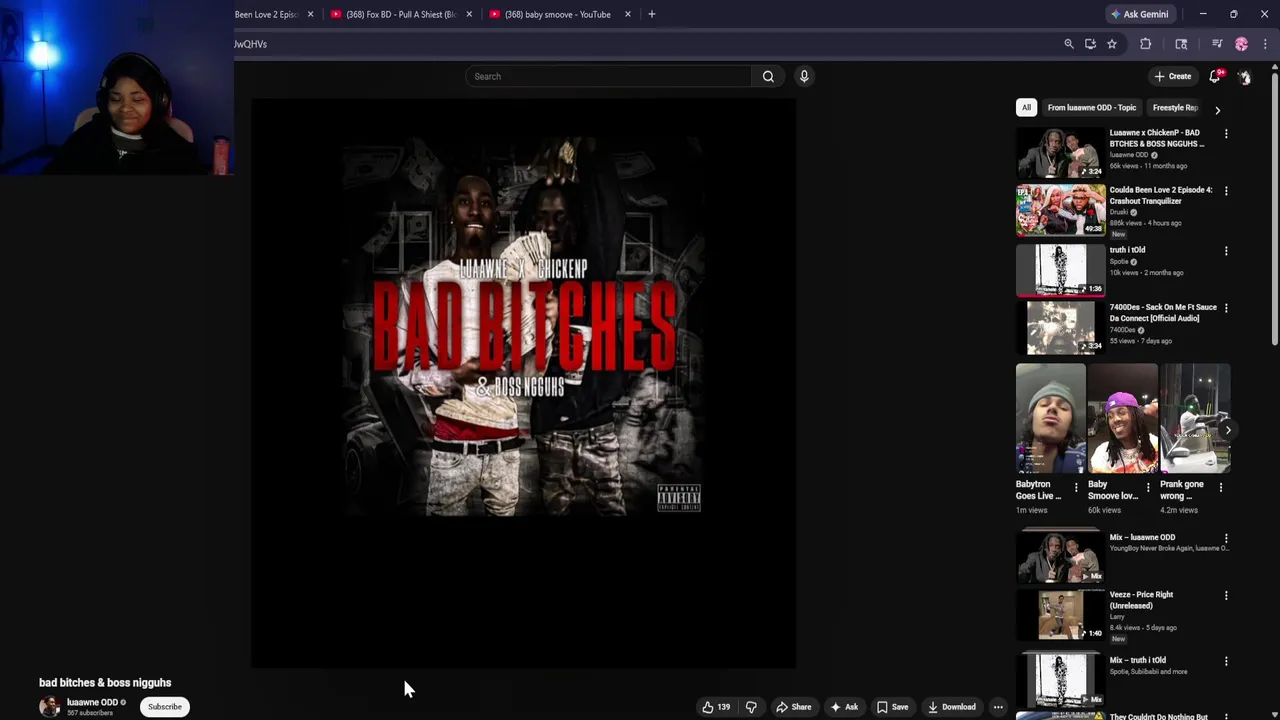
Task: Open options for Prank gone wrong short
Action: click(x=1220, y=487)
